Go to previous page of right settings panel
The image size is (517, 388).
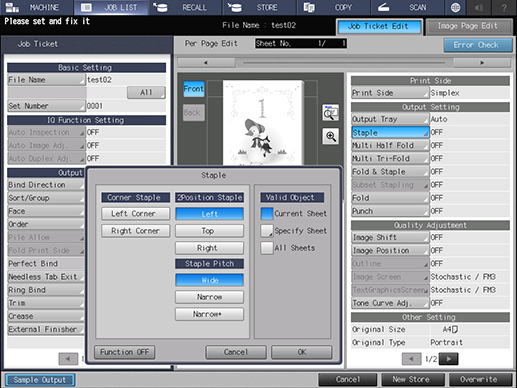point(411,359)
